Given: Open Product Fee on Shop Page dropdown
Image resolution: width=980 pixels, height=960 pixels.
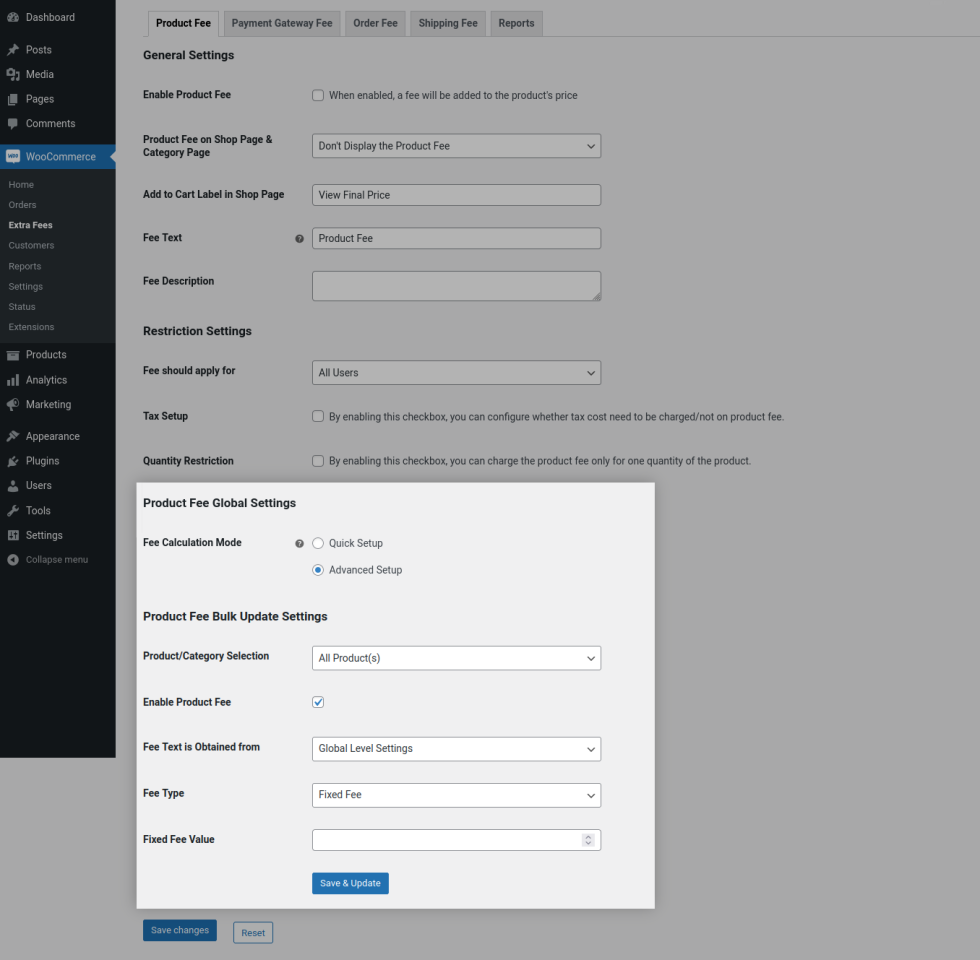Looking at the screenshot, I should coord(456,146).
